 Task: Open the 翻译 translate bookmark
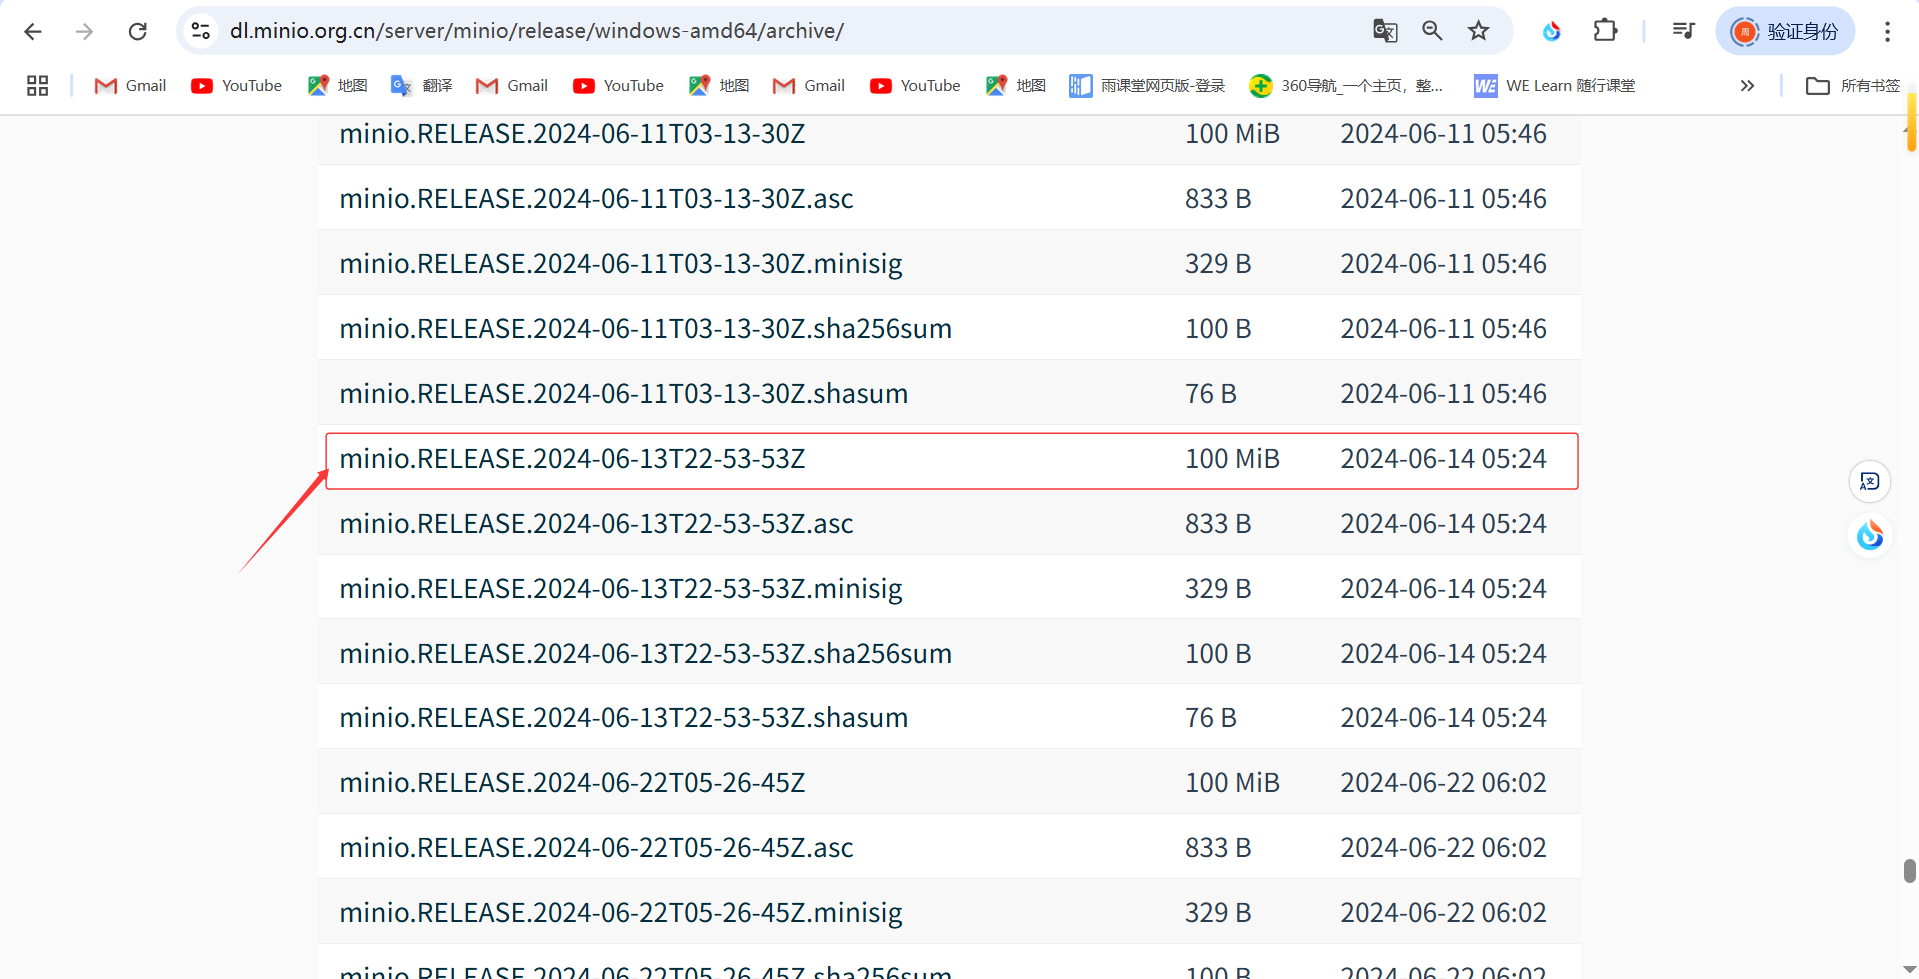[422, 86]
